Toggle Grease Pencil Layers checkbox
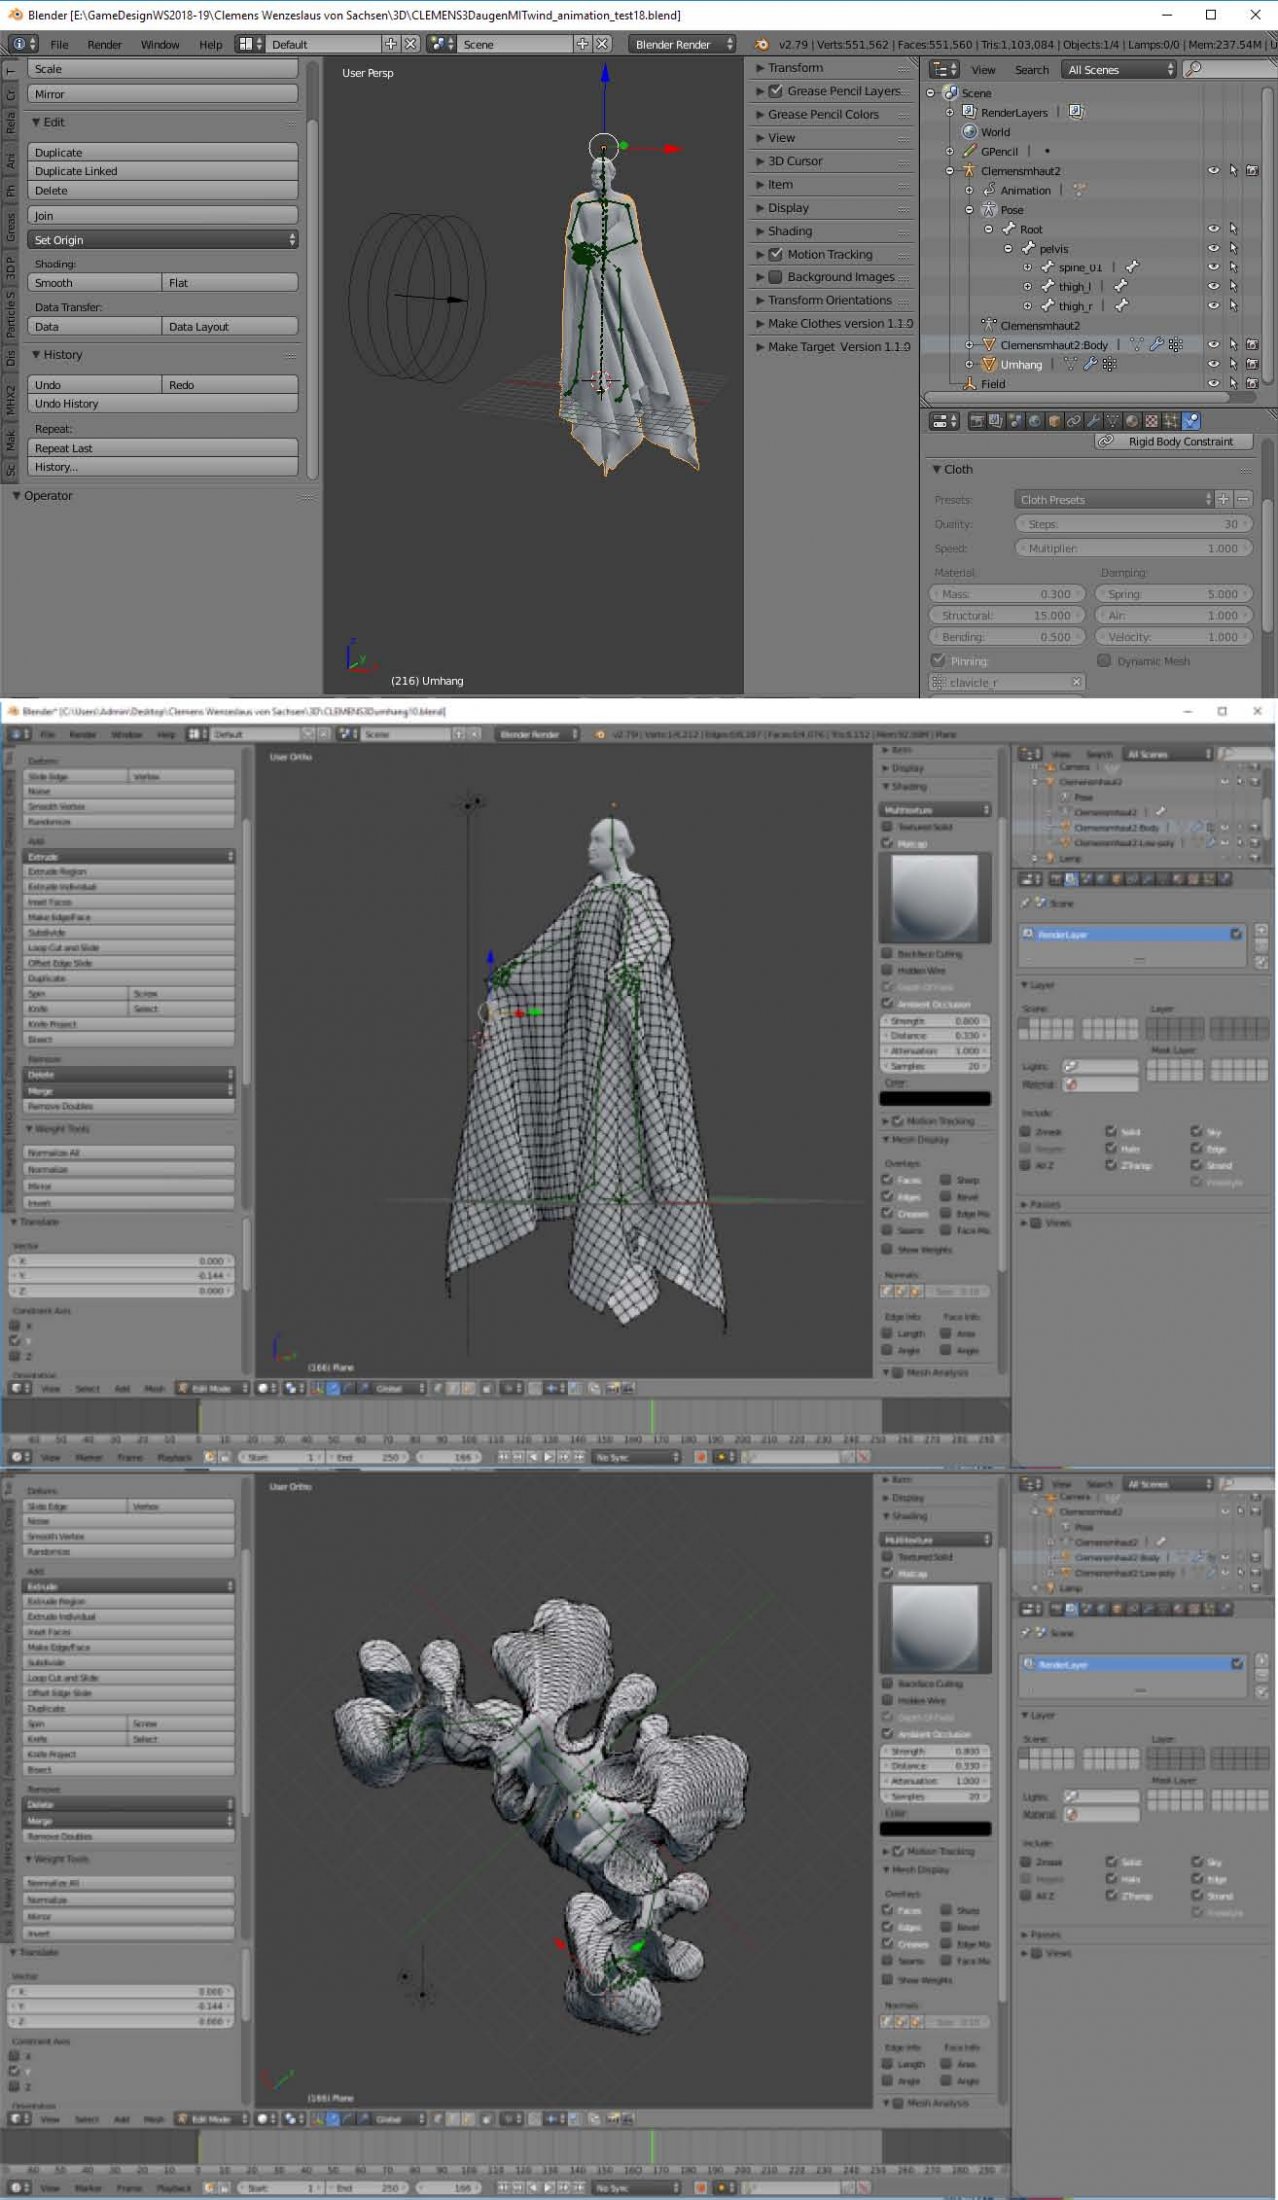1278x2200 pixels. point(775,91)
